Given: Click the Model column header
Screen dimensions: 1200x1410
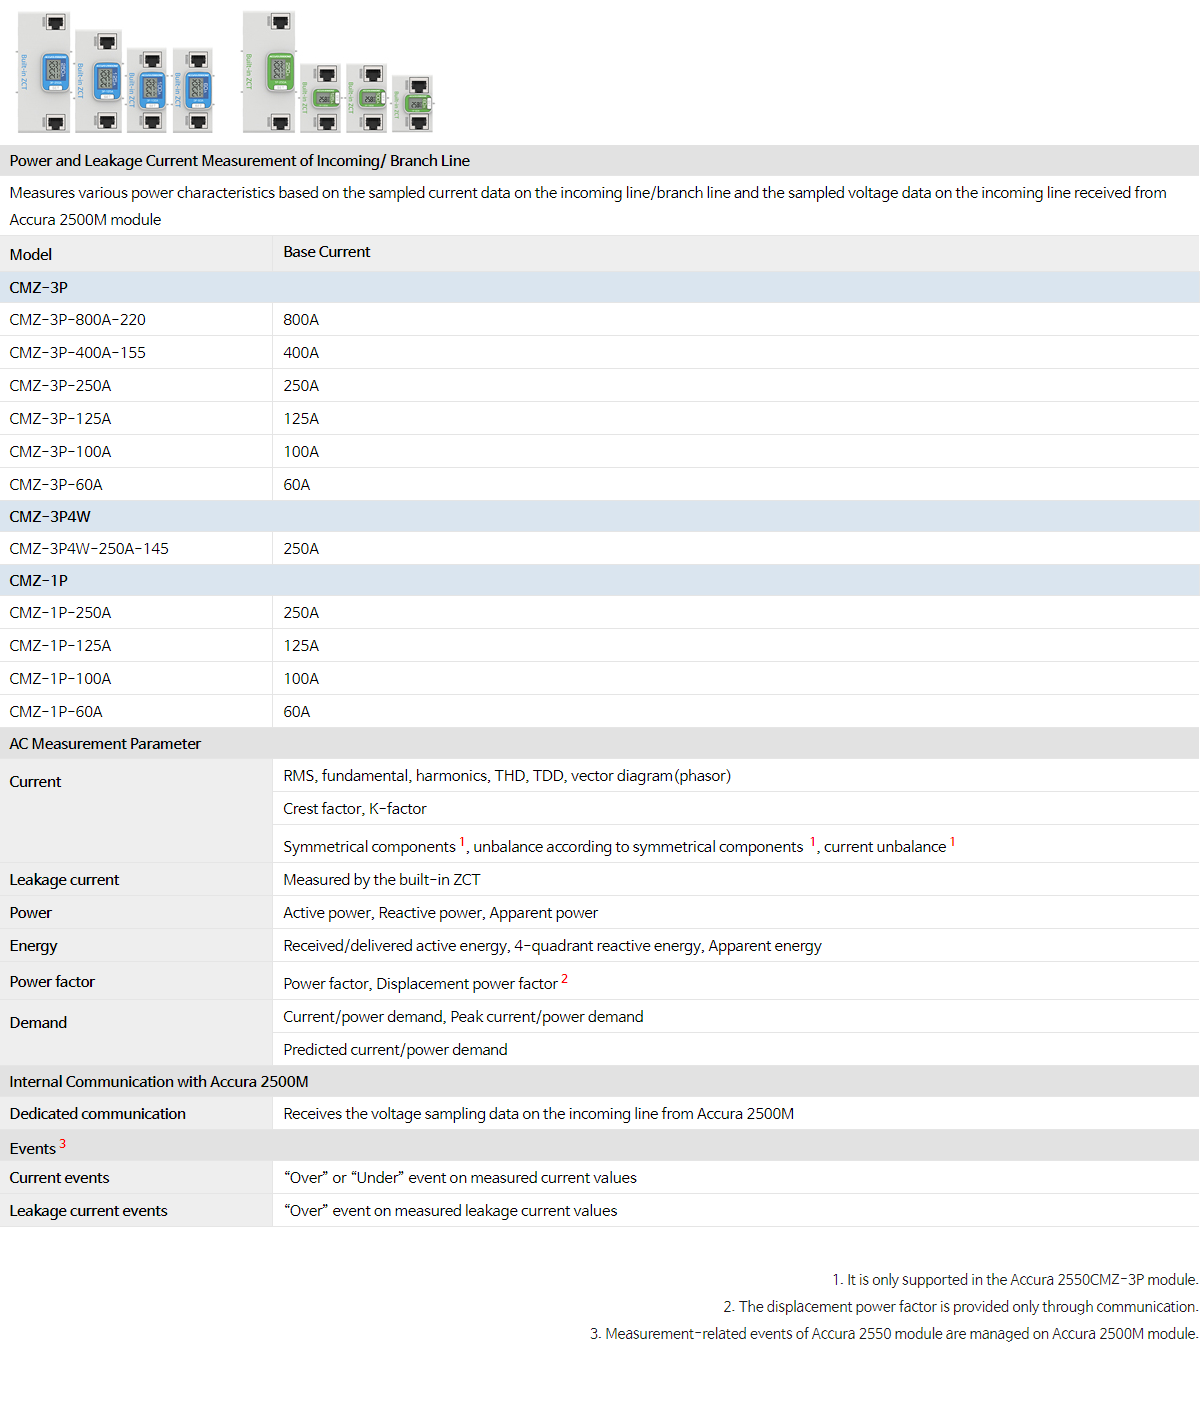Looking at the screenshot, I should [x=31, y=254].
